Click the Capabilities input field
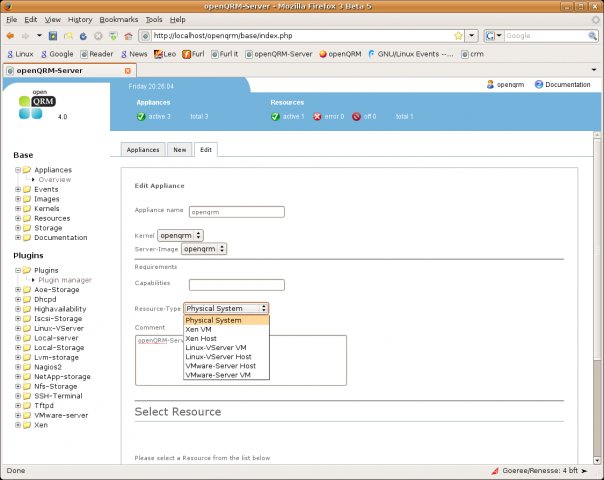The width and height of the screenshot is (604, 480). pyautogui.click(x=237, y=285)
